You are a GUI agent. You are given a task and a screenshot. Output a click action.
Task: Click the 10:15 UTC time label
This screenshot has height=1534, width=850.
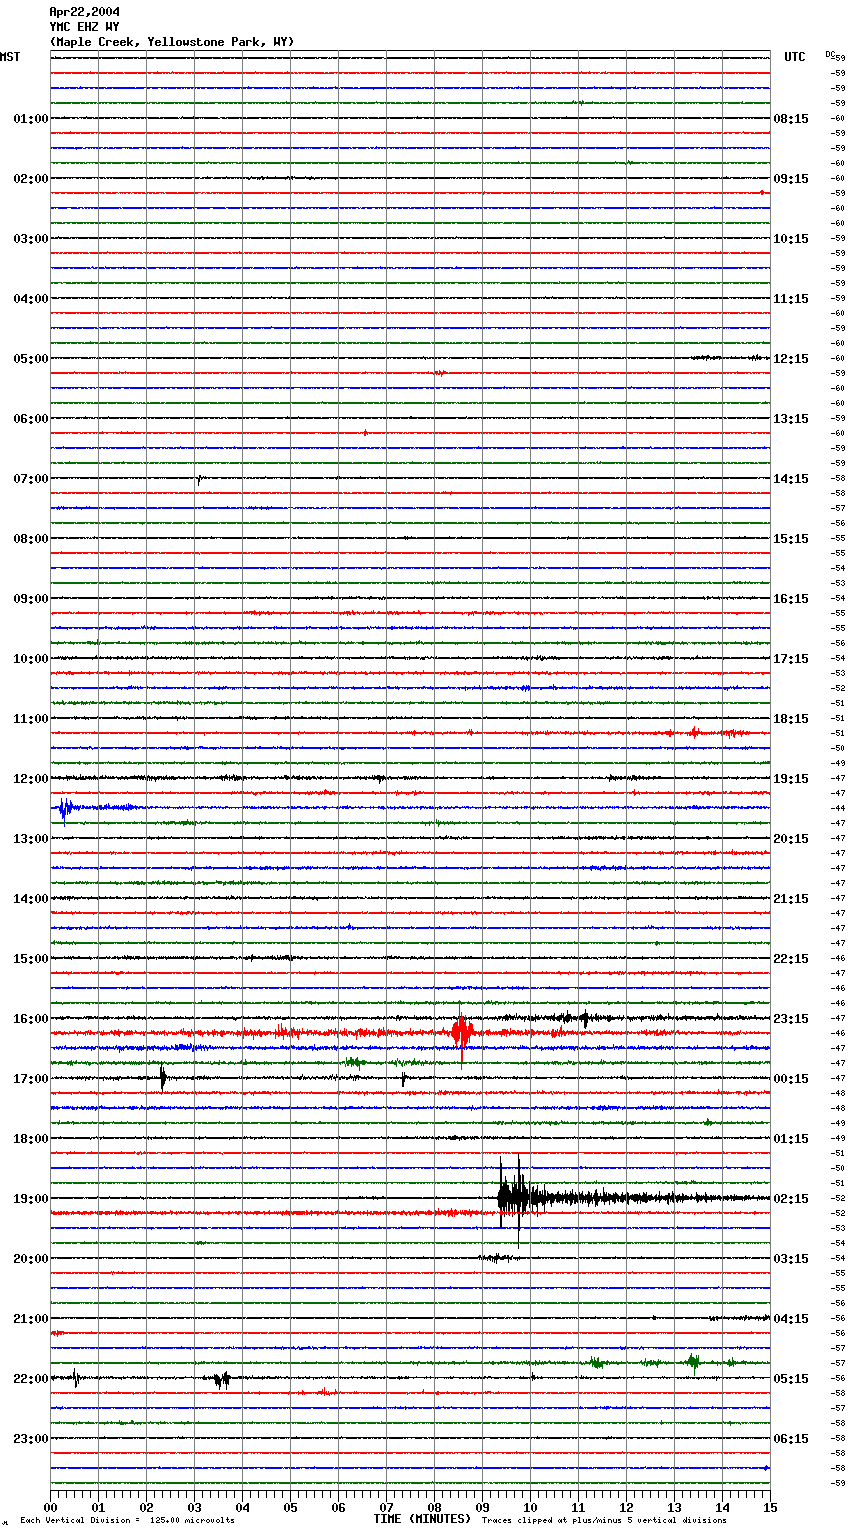pos(791,239)
